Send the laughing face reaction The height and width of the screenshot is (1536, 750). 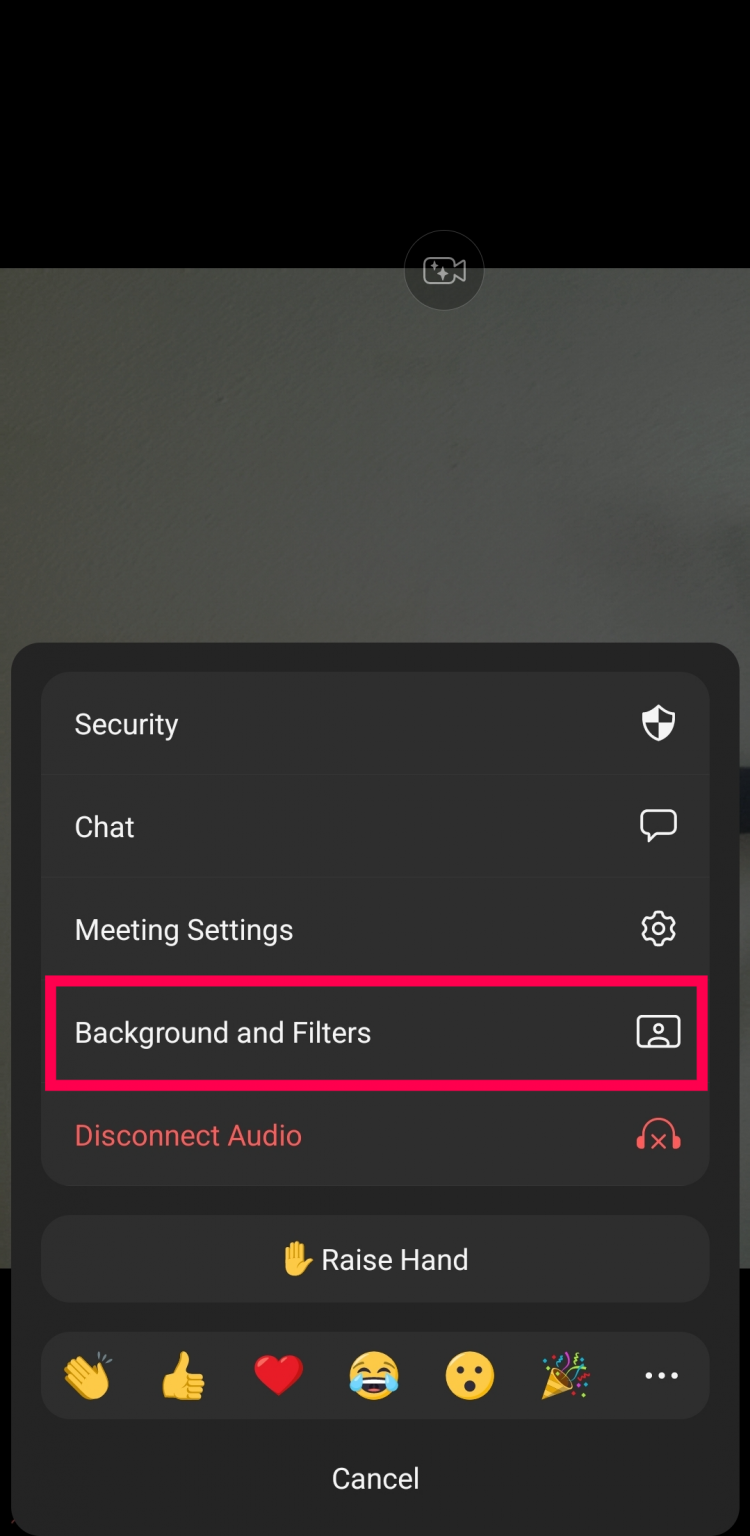(x=374, y=1375)
